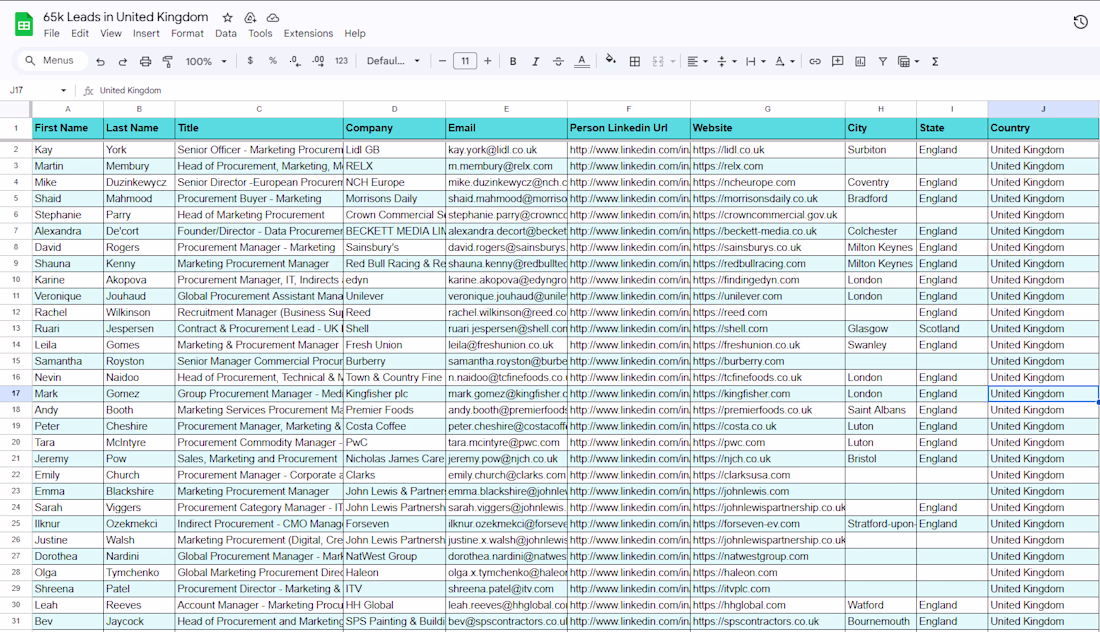
Task: Apply strikethrough formatting
Action: pyautogui.click(x=558, y=62)
